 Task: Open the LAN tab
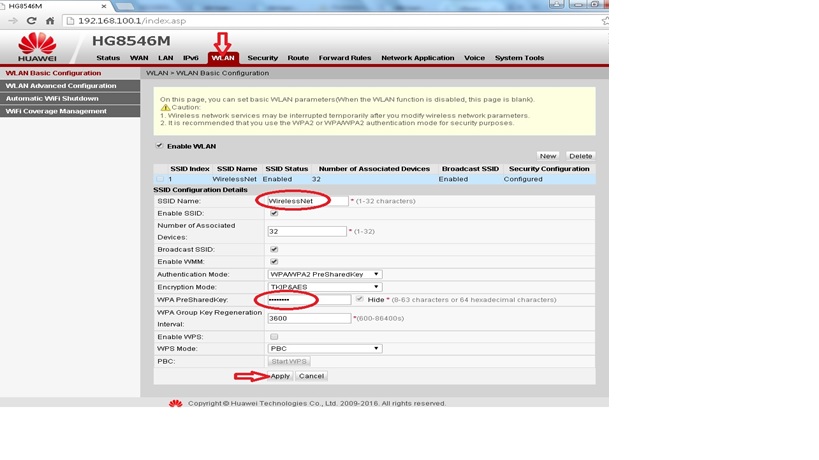(166, 58)
